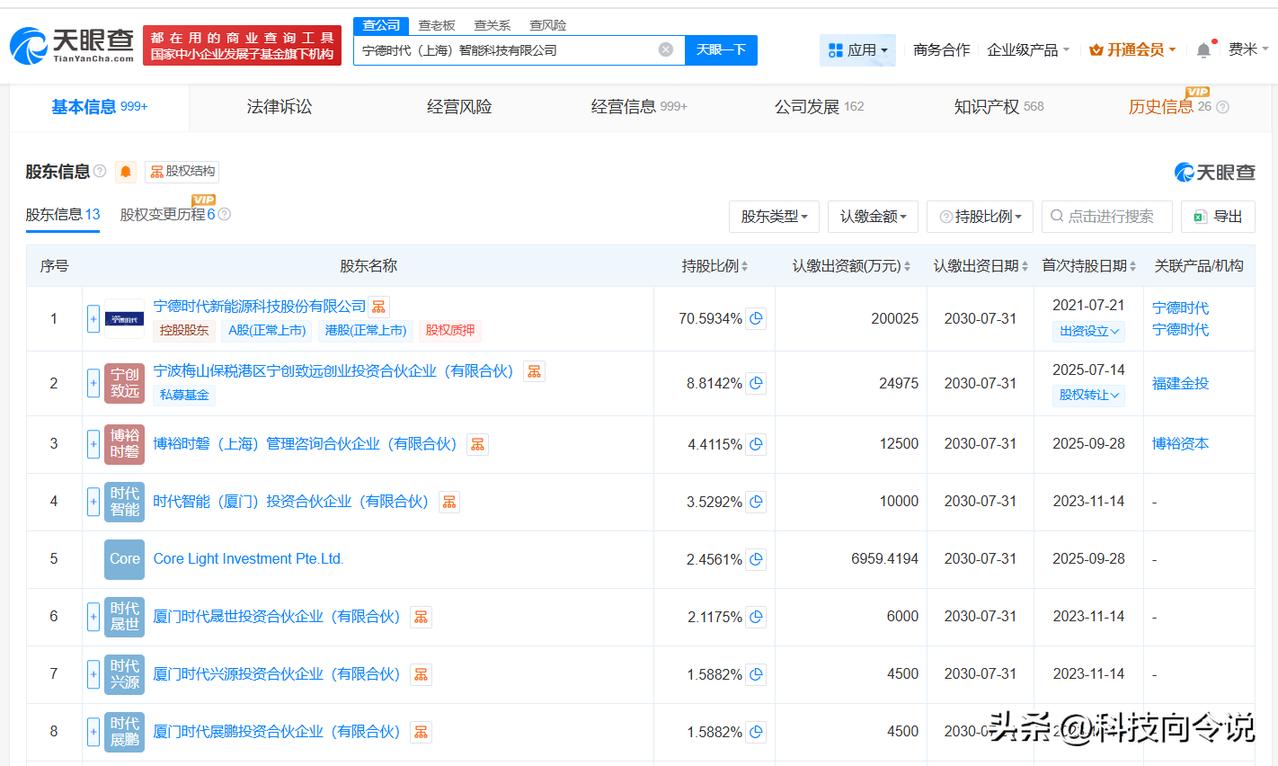Expand row 1 shareholder with plus toggle

point(93,319)
